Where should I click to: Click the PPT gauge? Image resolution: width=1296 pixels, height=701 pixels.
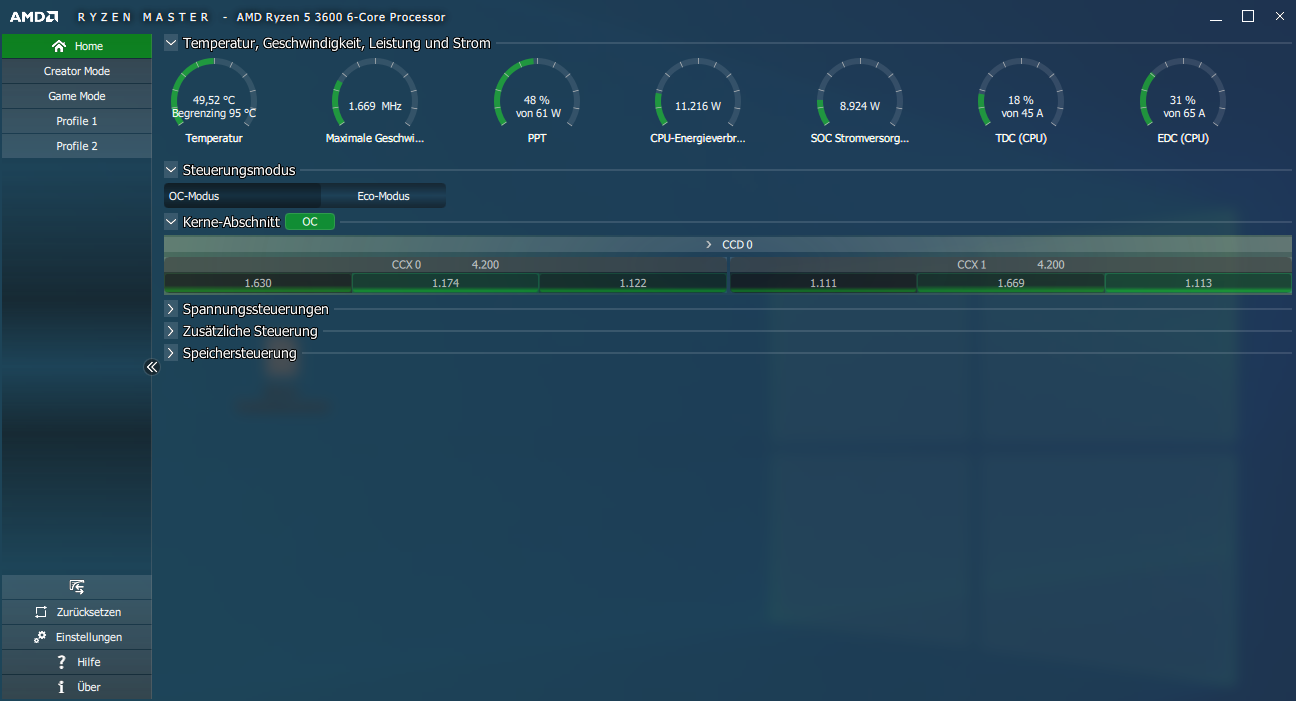pos(537,99)
